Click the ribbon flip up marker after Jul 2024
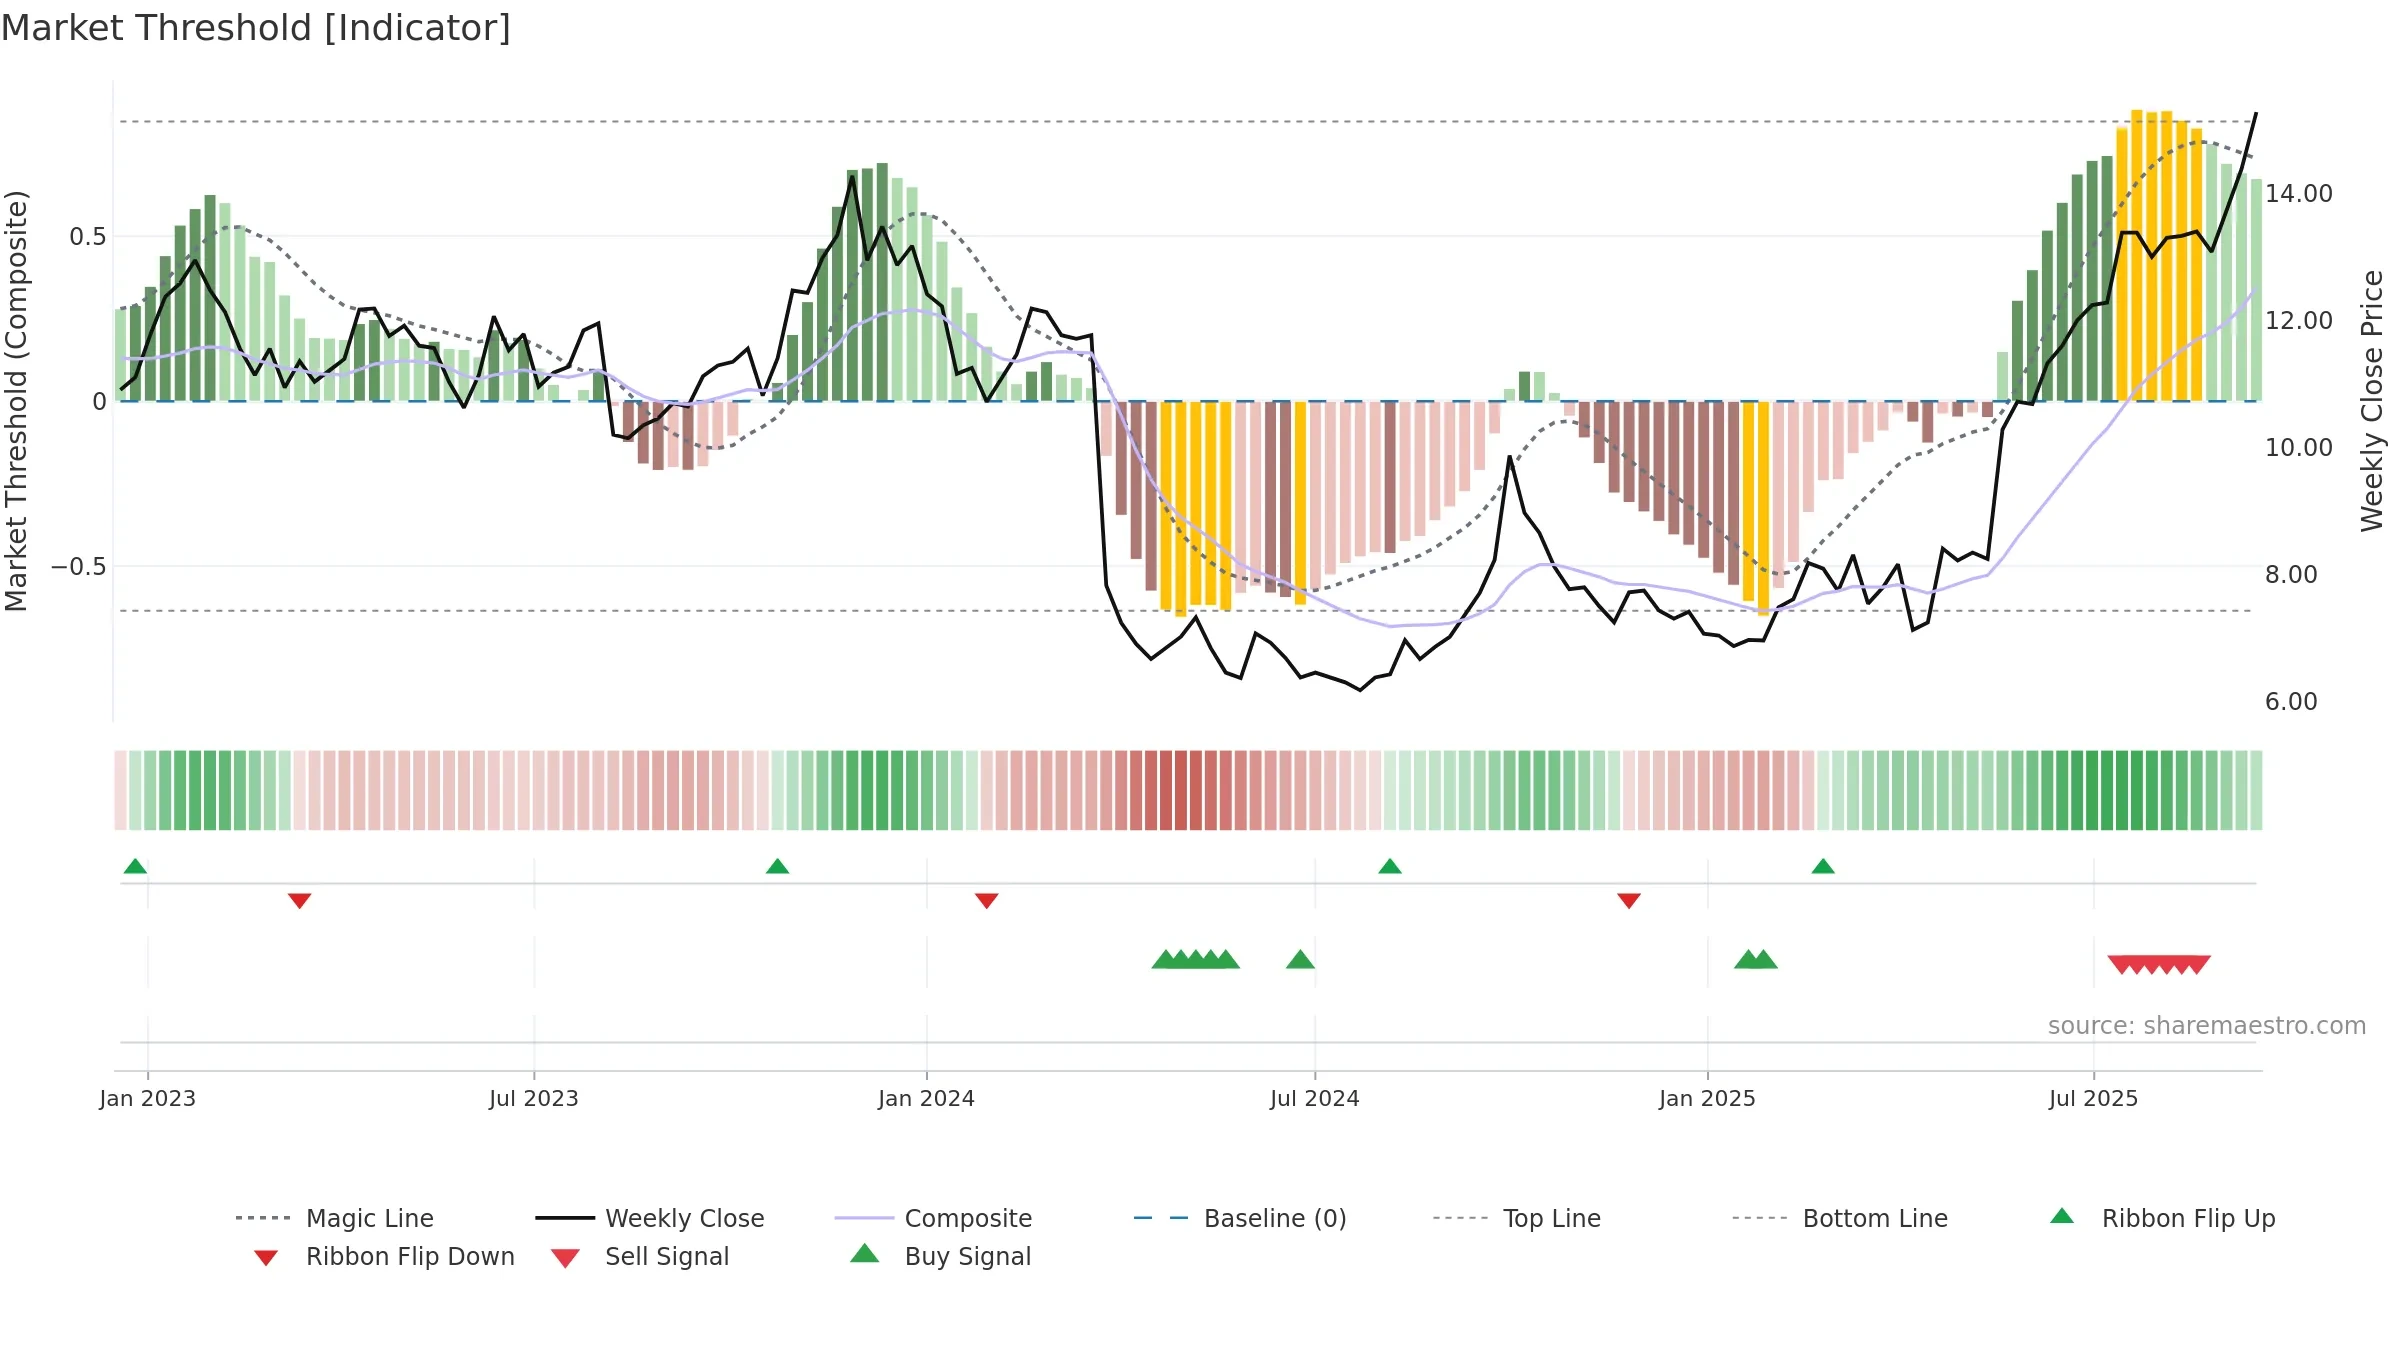The height and width of the screenshot is (1350, 2400). (1389, 866)
